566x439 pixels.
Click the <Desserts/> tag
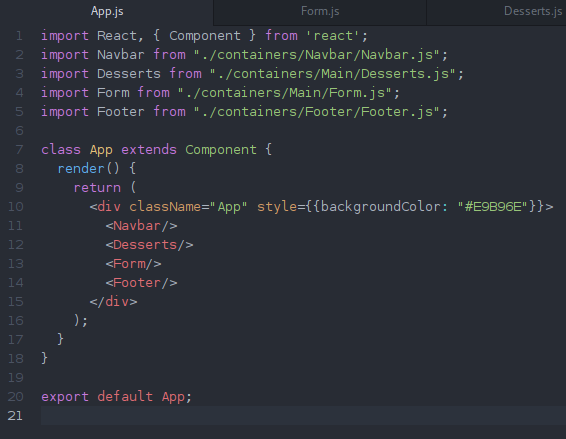coord(149,245)
